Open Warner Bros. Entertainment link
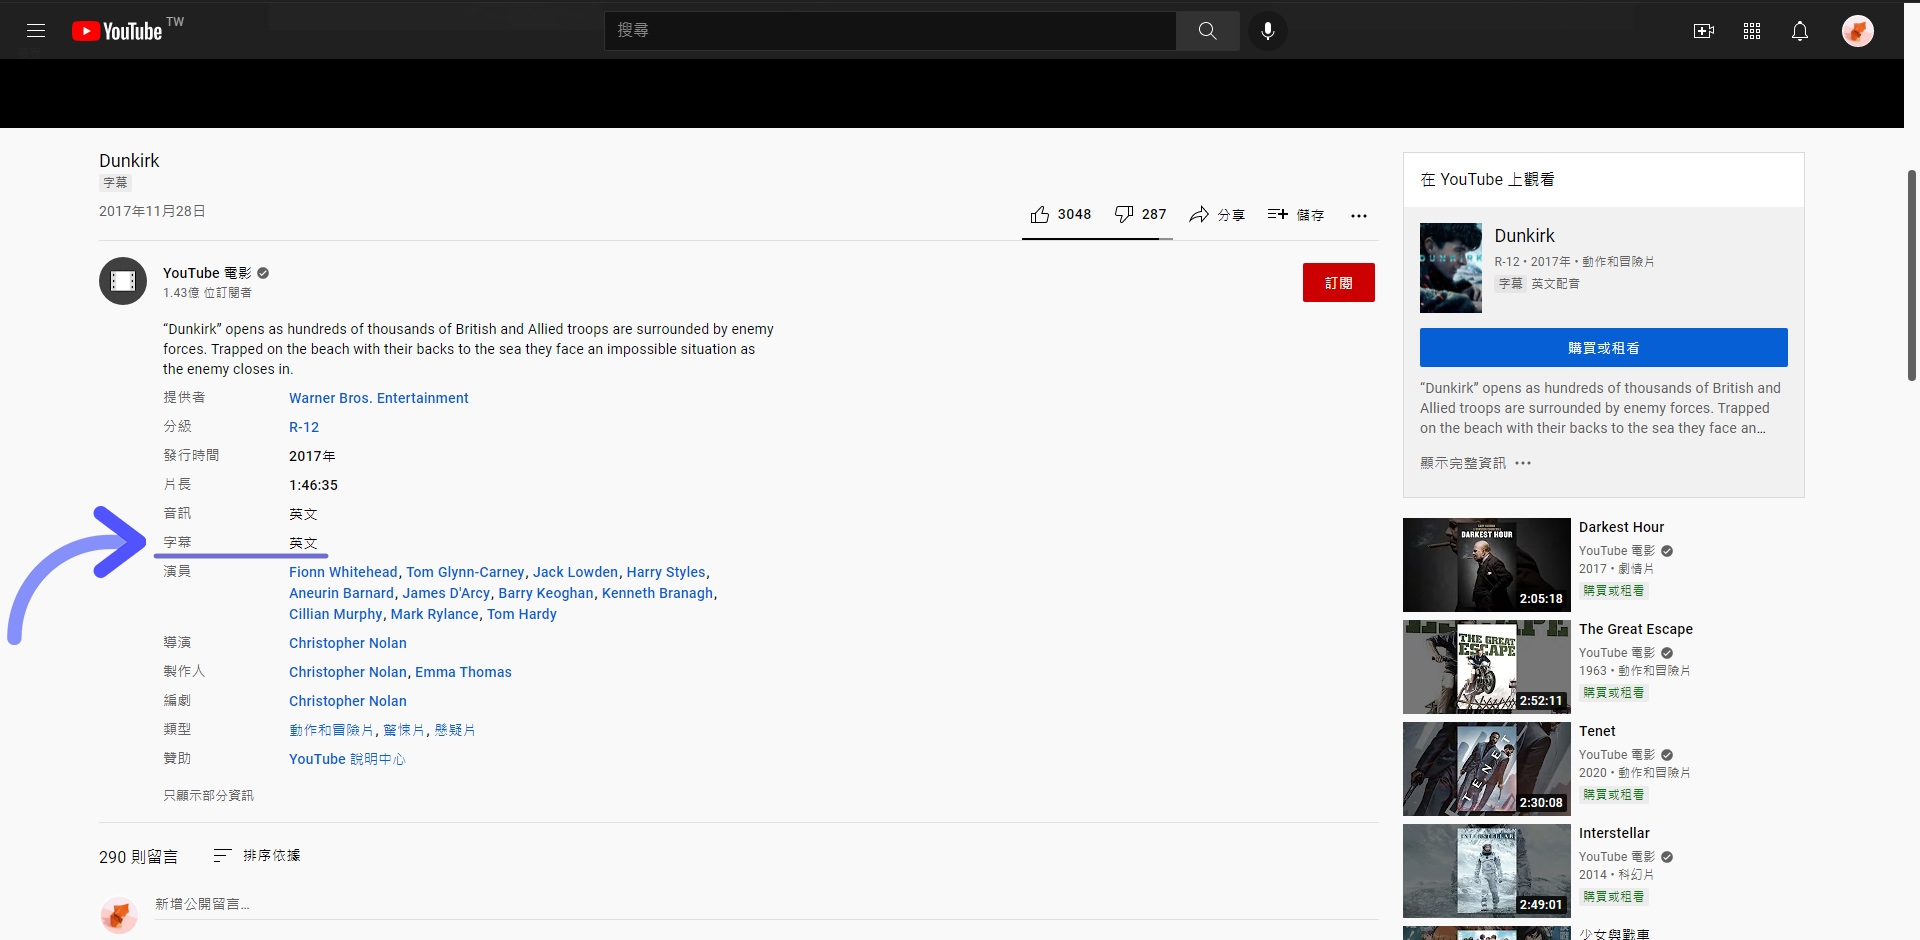The image size is (1920, 940). (379, 398)
